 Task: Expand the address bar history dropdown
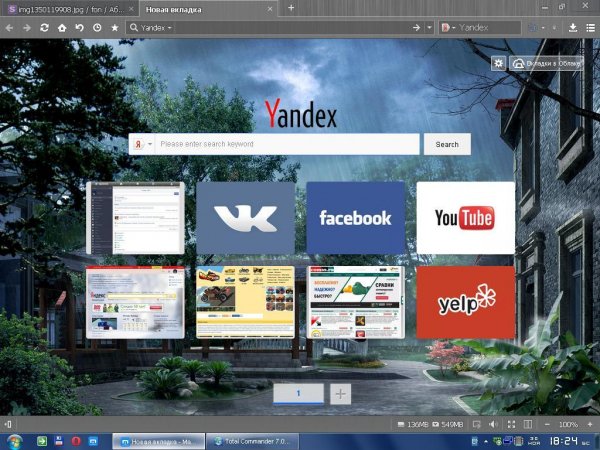pos(429,28)
